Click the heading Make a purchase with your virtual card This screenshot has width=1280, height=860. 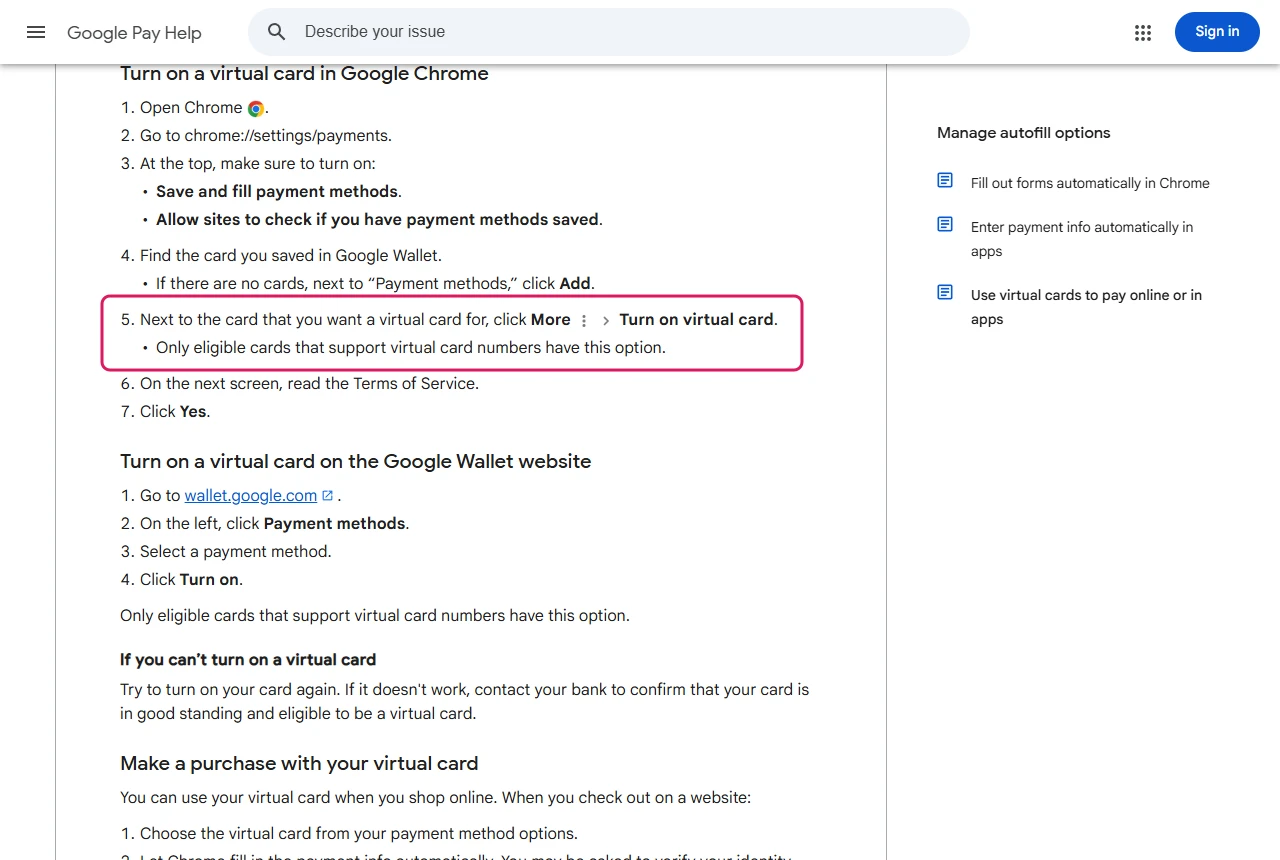pos(299,763)
